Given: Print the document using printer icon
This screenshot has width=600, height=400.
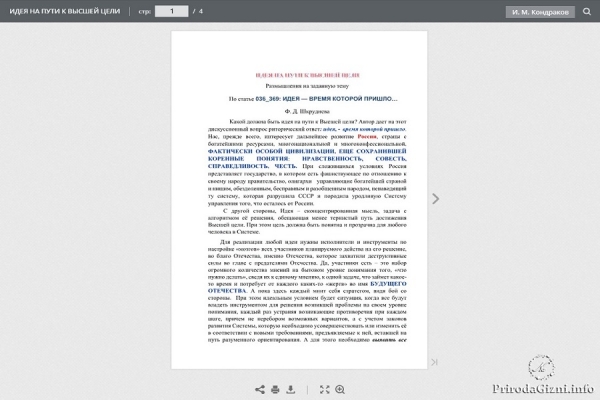Looking at the screenshot, I should point(275,389).
